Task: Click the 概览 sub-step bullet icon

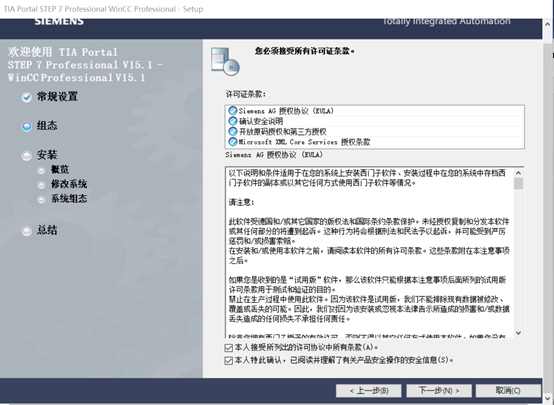Action: pos(41,170)
